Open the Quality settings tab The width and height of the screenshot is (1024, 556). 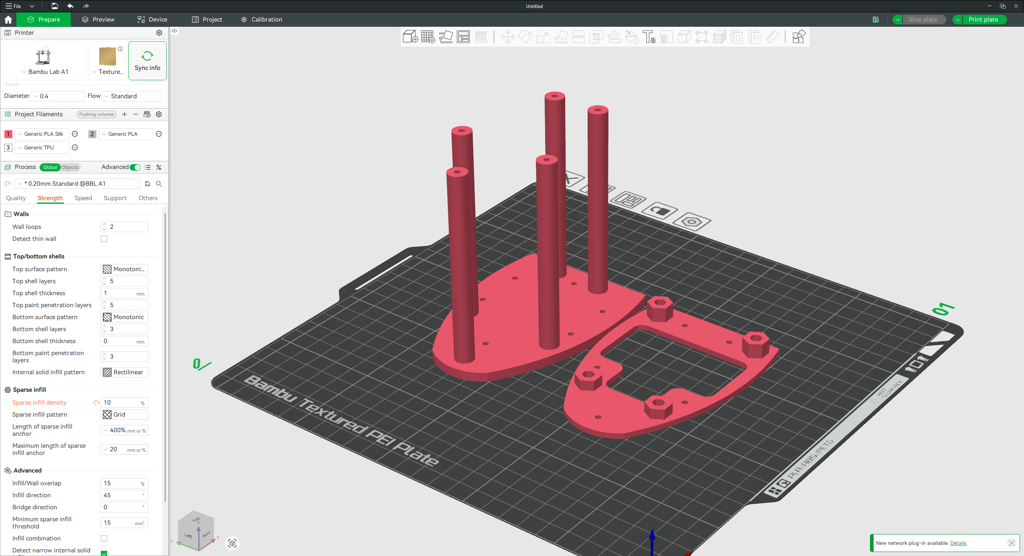[16, 198]
